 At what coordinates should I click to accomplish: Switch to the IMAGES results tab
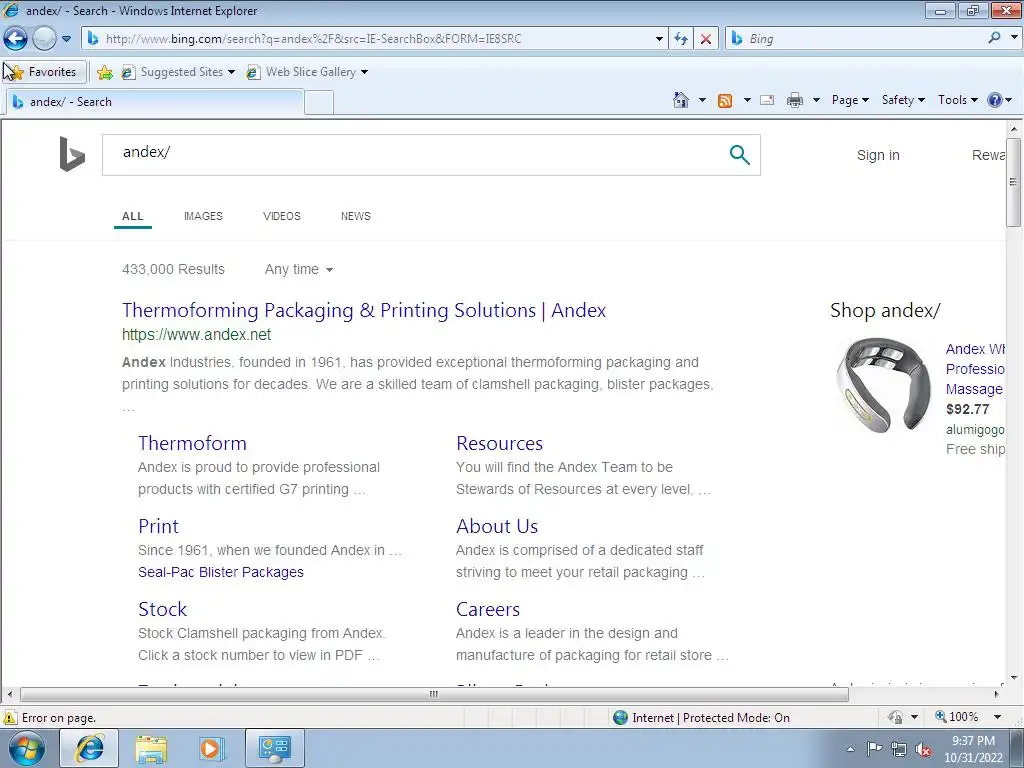(203, 216)
